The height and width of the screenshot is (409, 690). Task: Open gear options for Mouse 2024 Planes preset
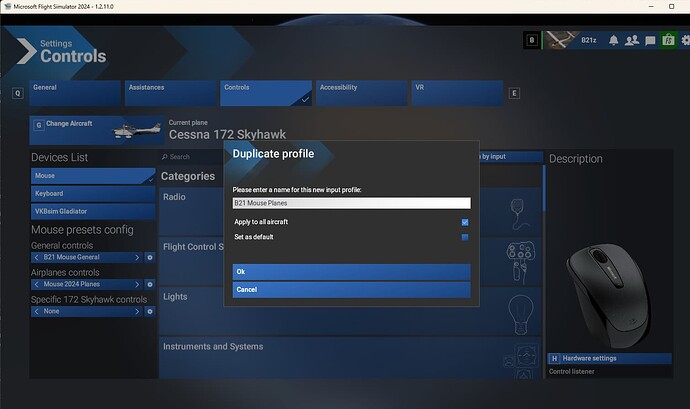[x=150, y=284]
